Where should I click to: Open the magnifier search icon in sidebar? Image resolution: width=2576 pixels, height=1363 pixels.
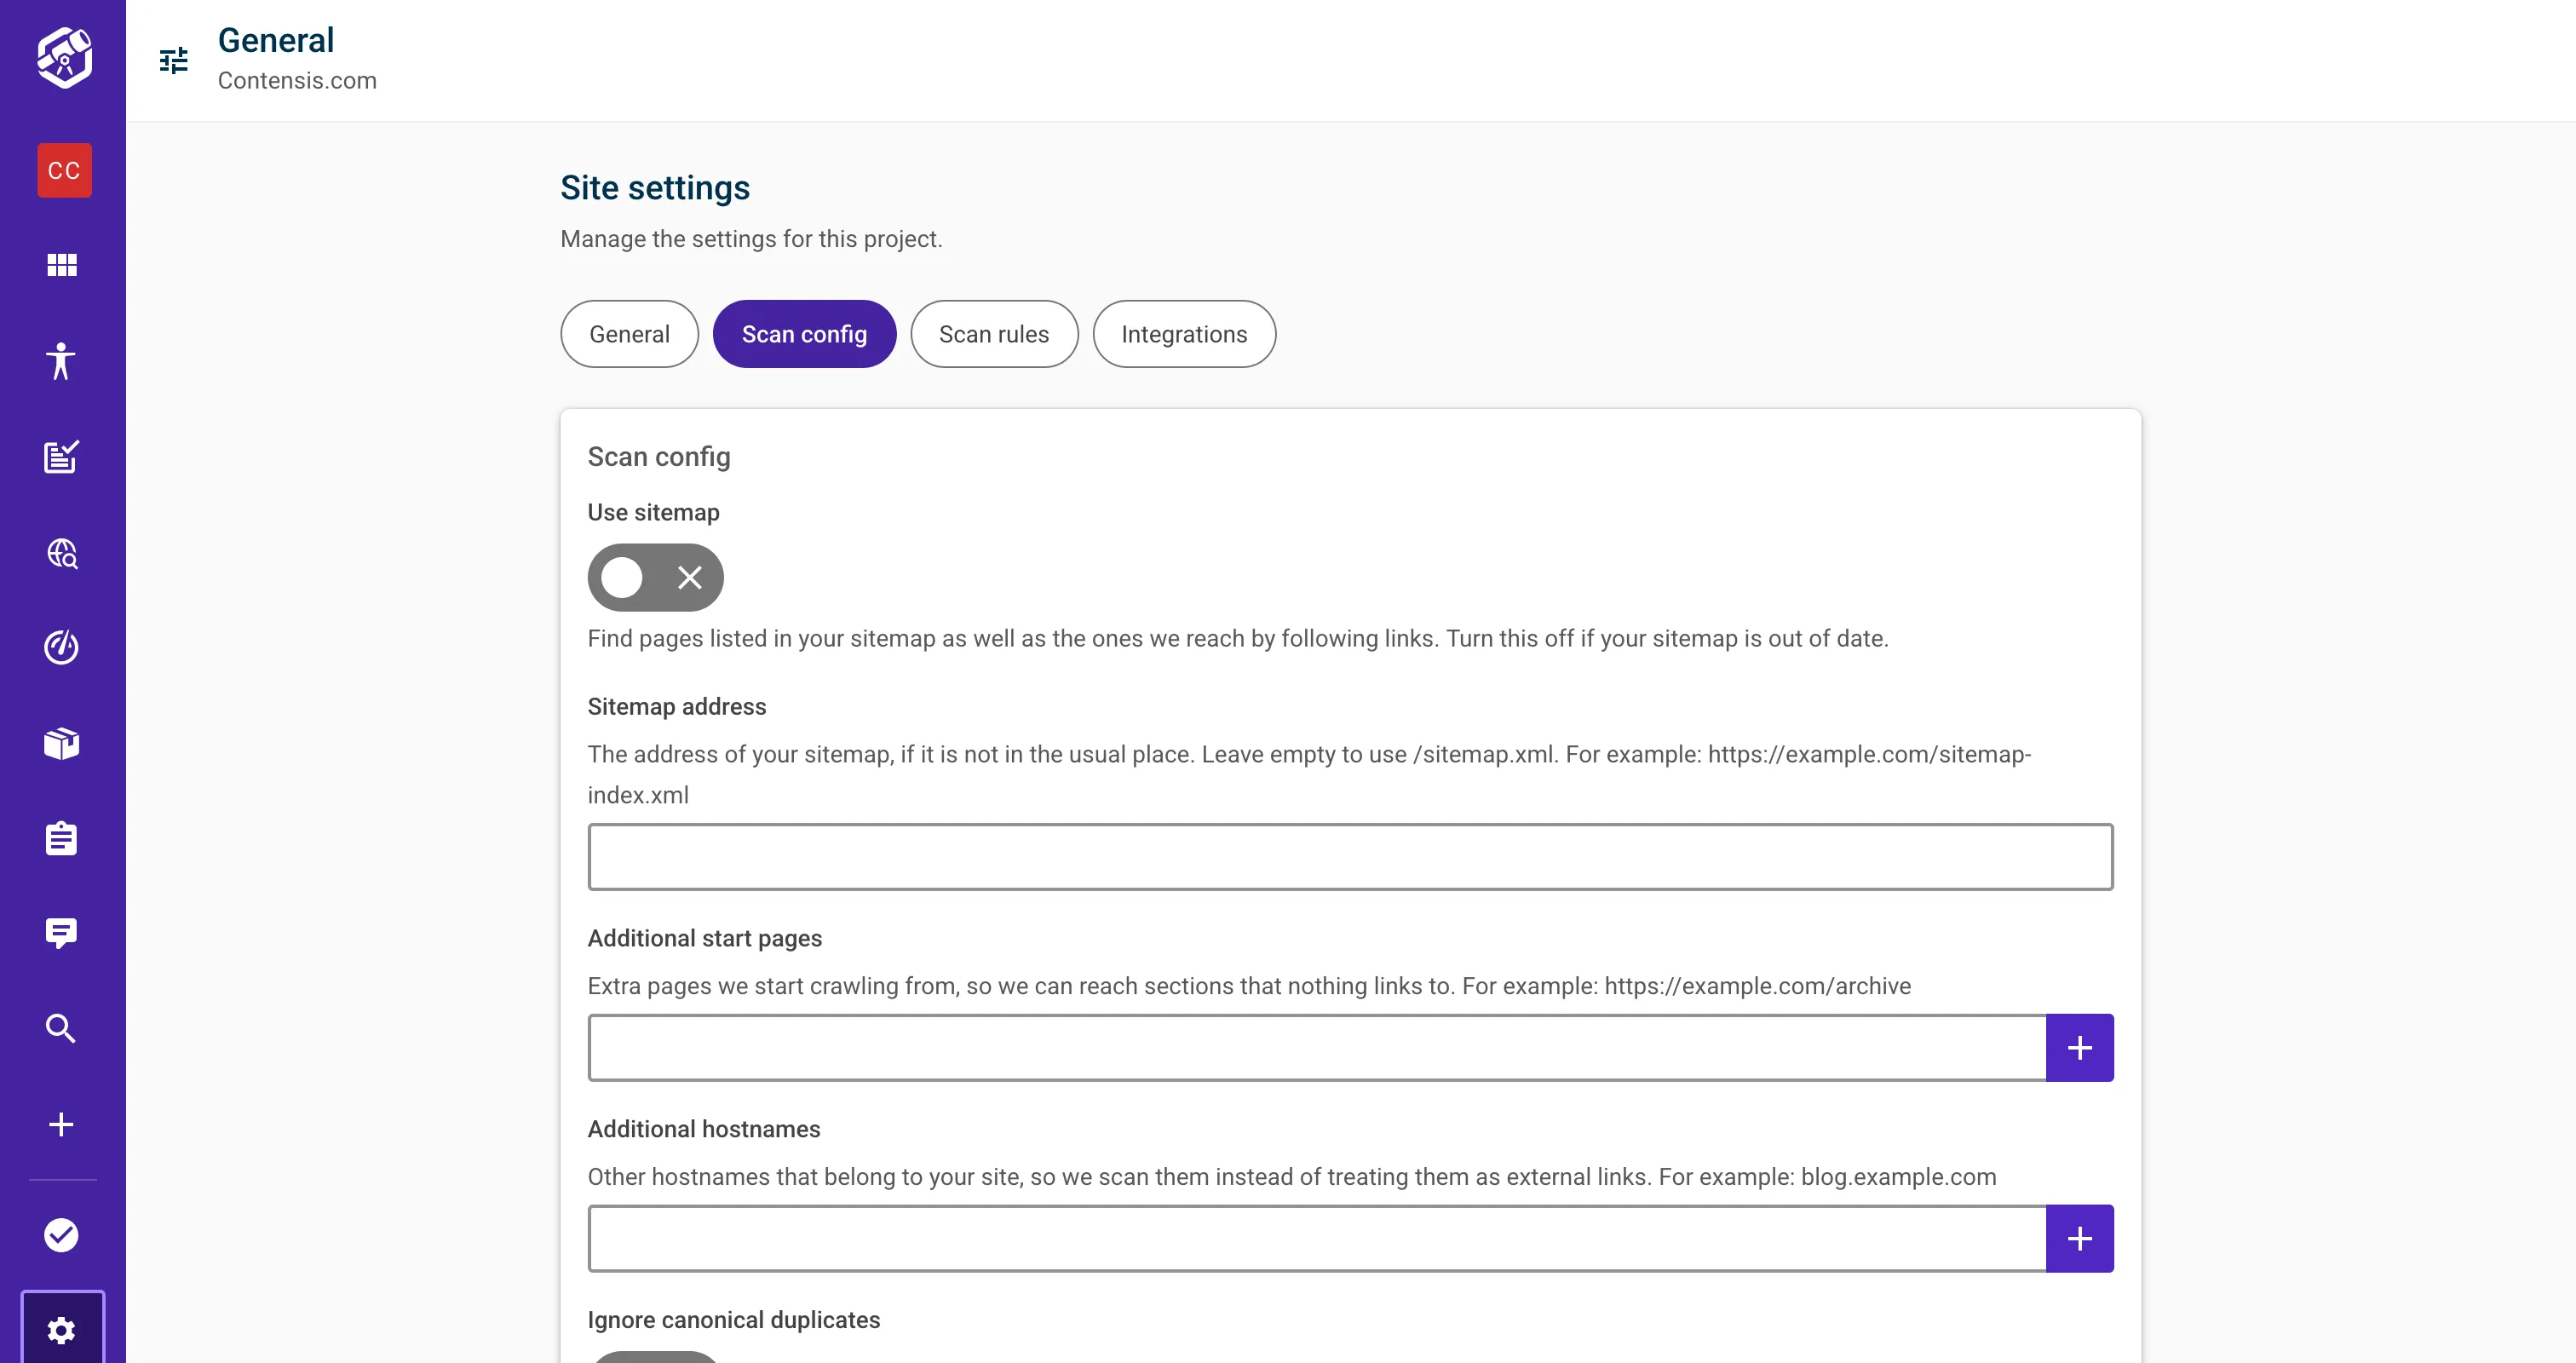click(x=62, y=1028)
